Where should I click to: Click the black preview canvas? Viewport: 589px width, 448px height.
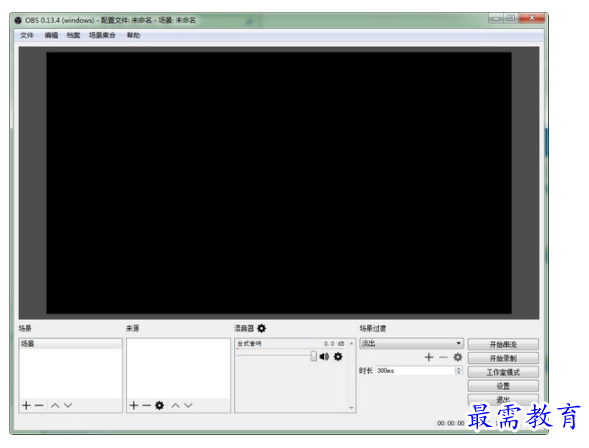[x=279, y=183]
